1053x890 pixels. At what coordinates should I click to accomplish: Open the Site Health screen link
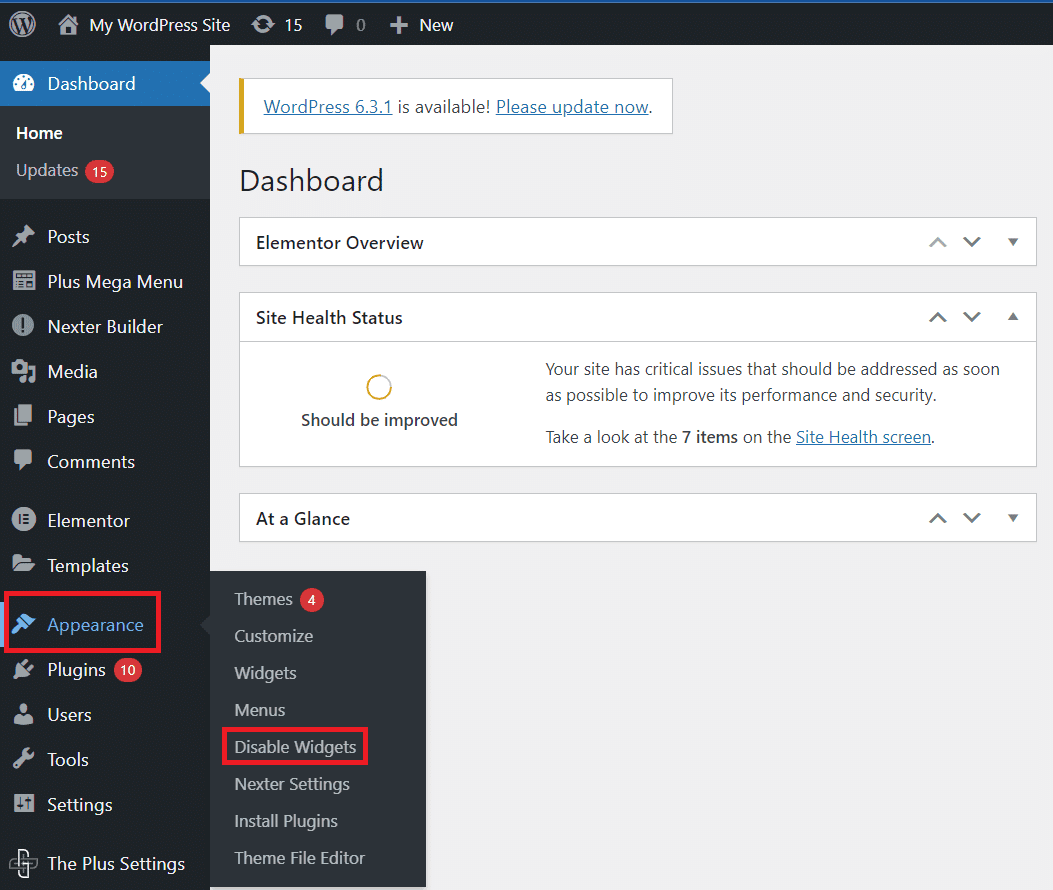coord(862,436)
